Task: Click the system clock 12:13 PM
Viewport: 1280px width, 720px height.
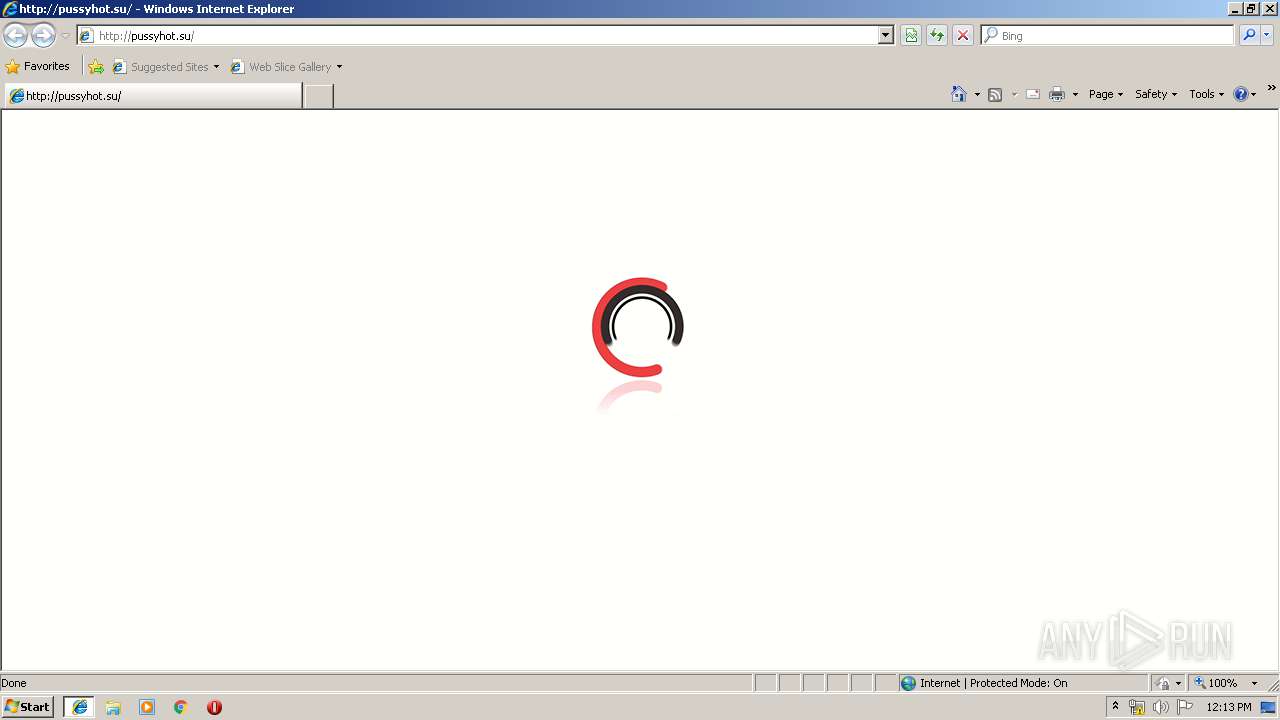Action: pyautogui.click(x=1229, y=707)
